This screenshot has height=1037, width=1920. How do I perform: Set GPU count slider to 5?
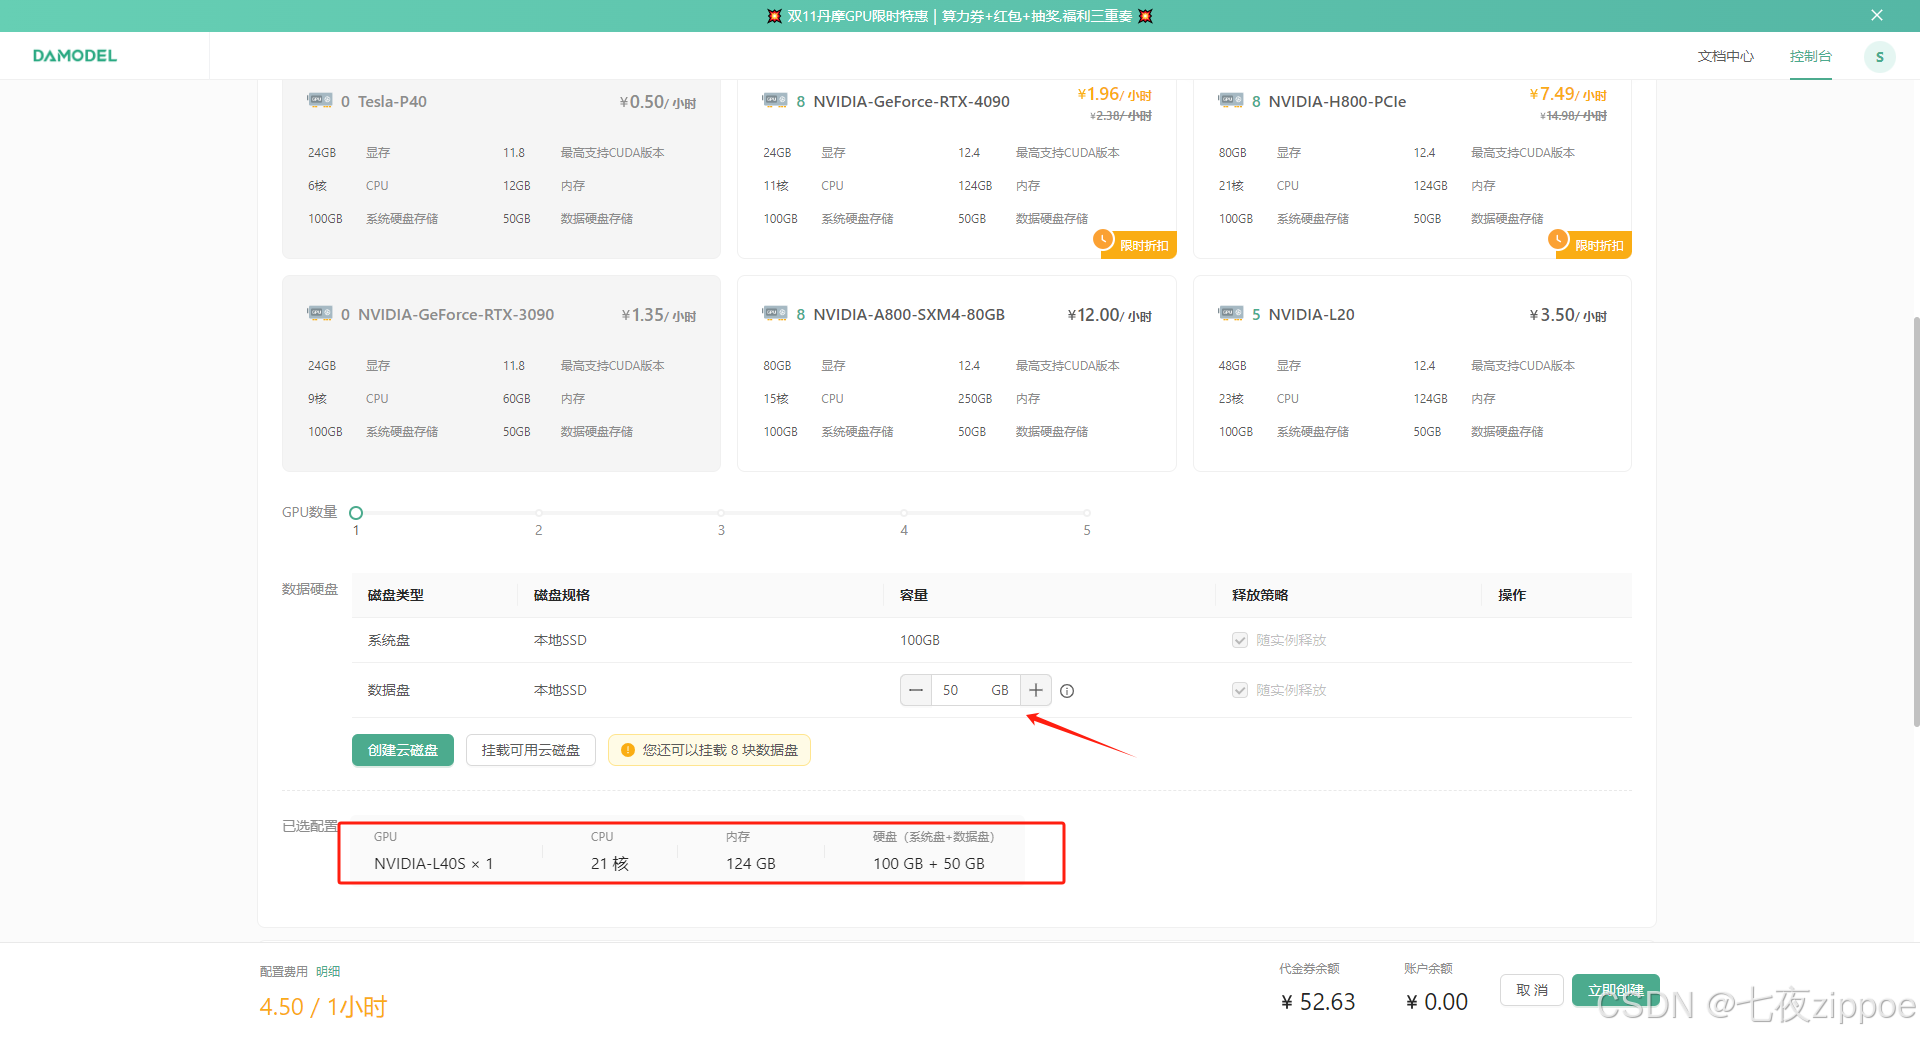coord(1087,513)
